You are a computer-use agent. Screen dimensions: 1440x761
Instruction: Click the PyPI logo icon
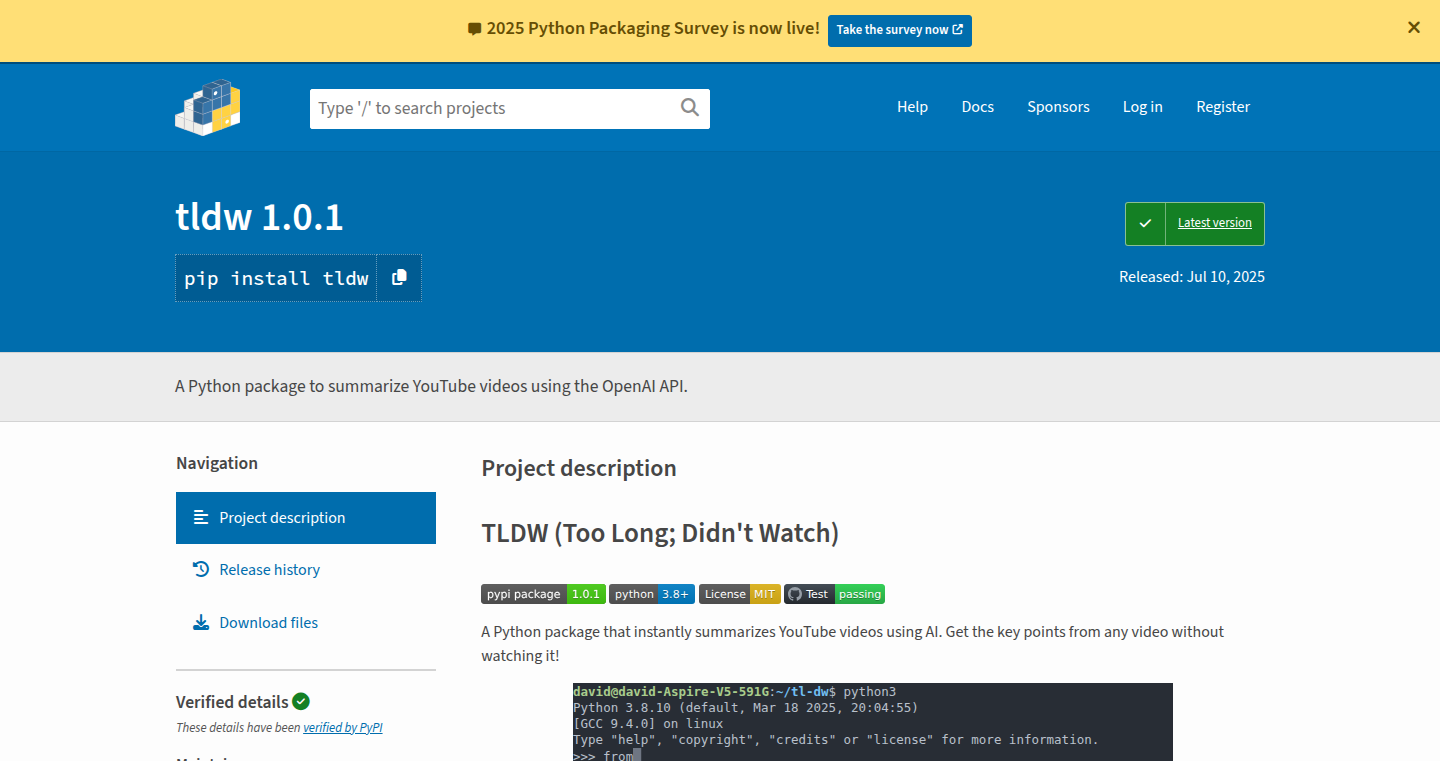[x=208, y=107]
